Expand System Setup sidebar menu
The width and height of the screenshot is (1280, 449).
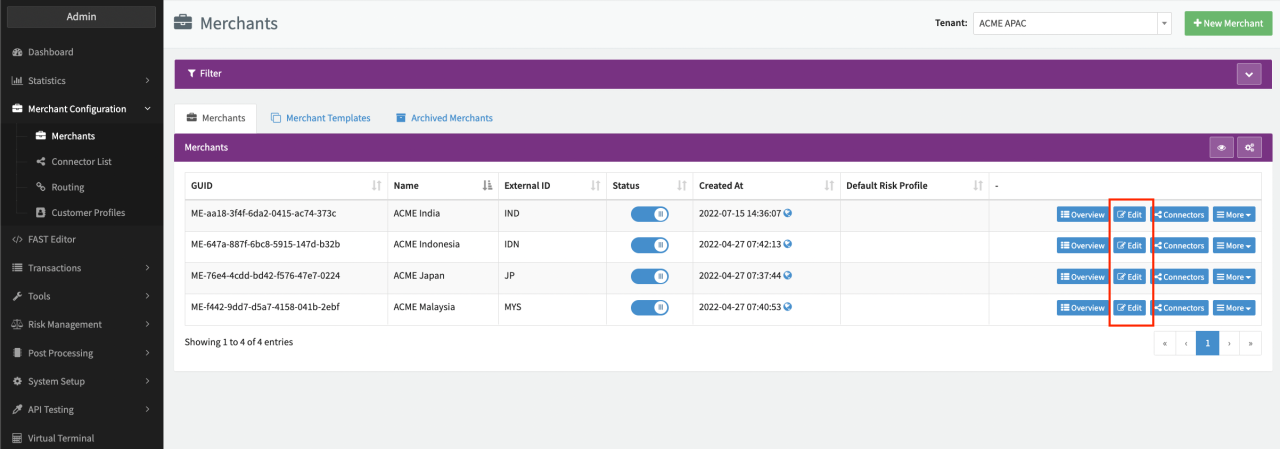pyautogui.click(x=81, y=381)
